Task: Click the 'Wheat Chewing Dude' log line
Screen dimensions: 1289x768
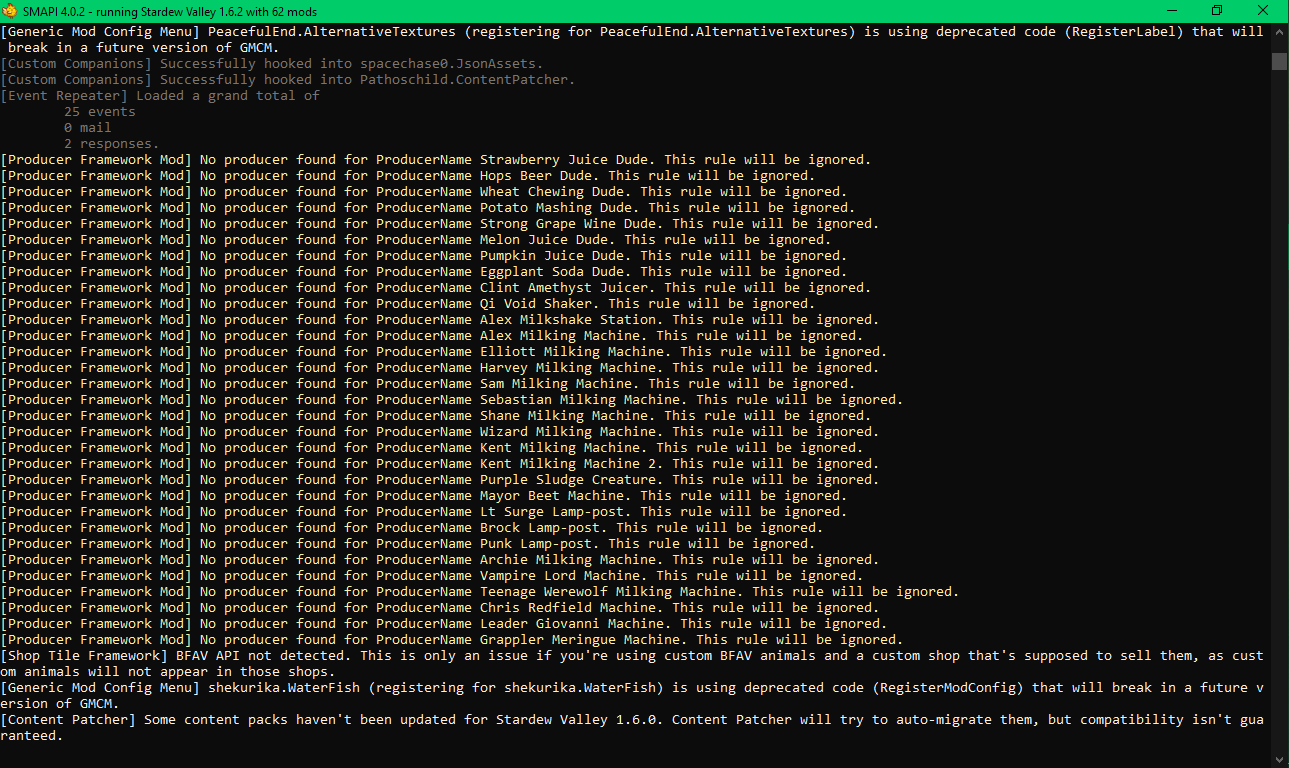Action: point(424,192)
